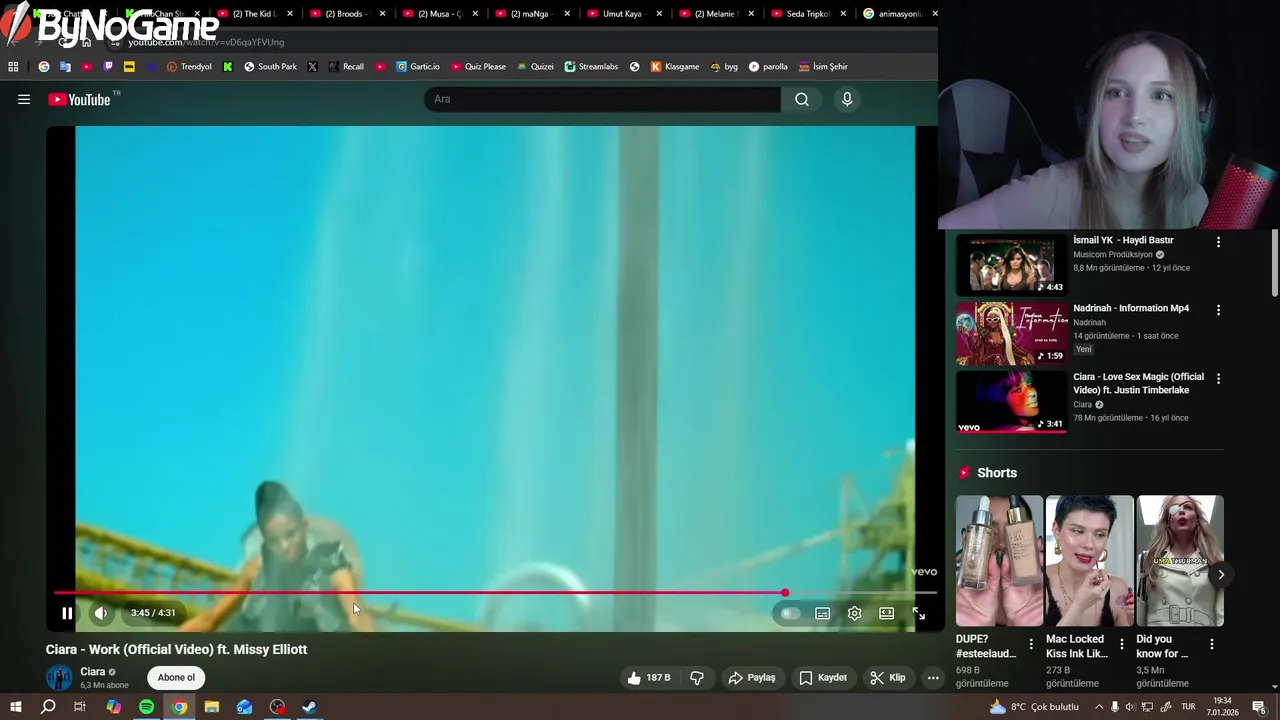Screen dimensions: 1280x720
Task: Open the Gartic.io bookmark
Action: [x=418, y=66]
